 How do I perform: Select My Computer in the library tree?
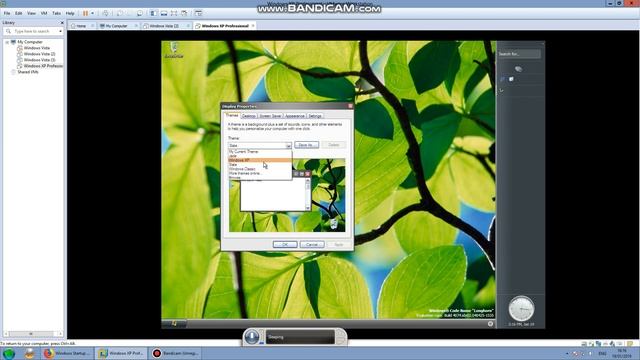[x=30, y=42]
